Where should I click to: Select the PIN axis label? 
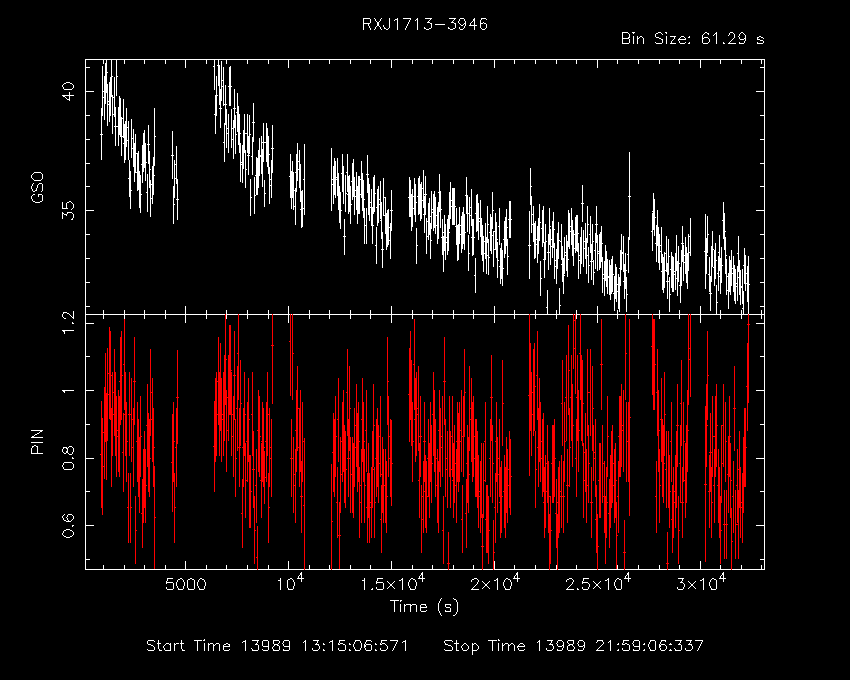pyautogui.click(x=37, y=441)
